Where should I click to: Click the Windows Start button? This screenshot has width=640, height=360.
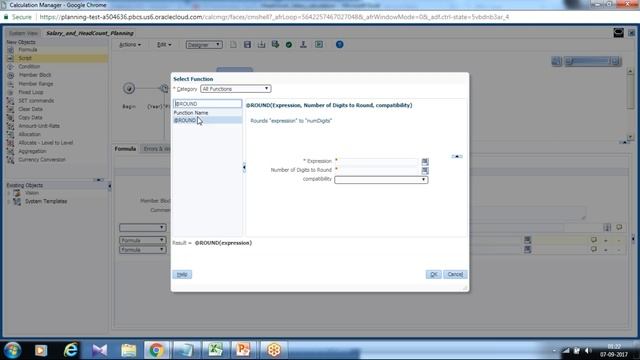click(13, 350)
